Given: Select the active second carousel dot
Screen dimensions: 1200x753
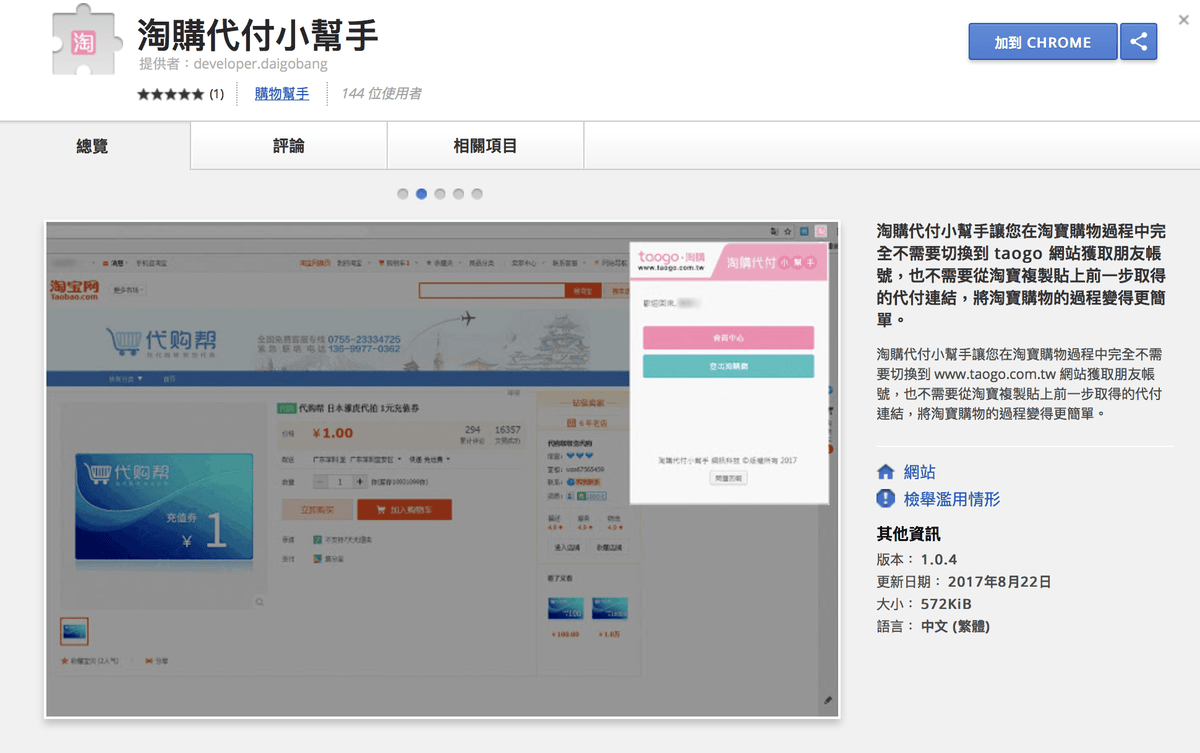Looking at the screenshot, I should click(x=421, y=194).
